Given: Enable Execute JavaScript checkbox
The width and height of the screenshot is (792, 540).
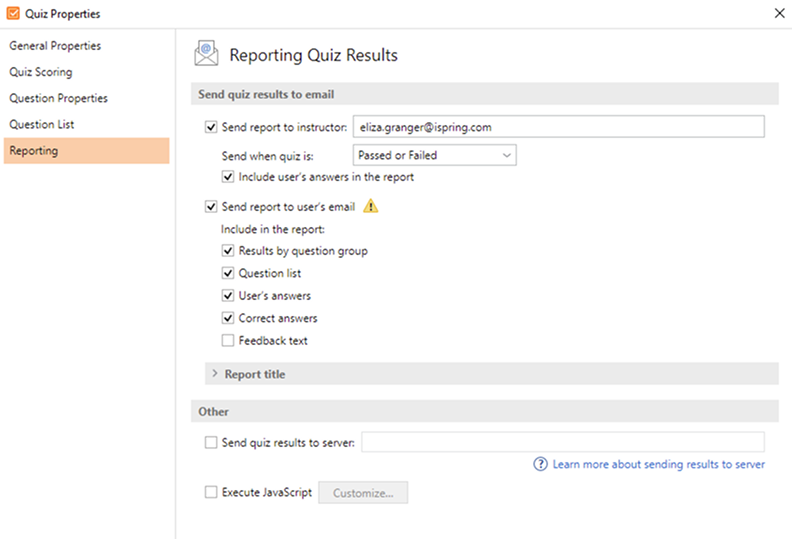Looking at the screenshot, I should tap(211, 492).
